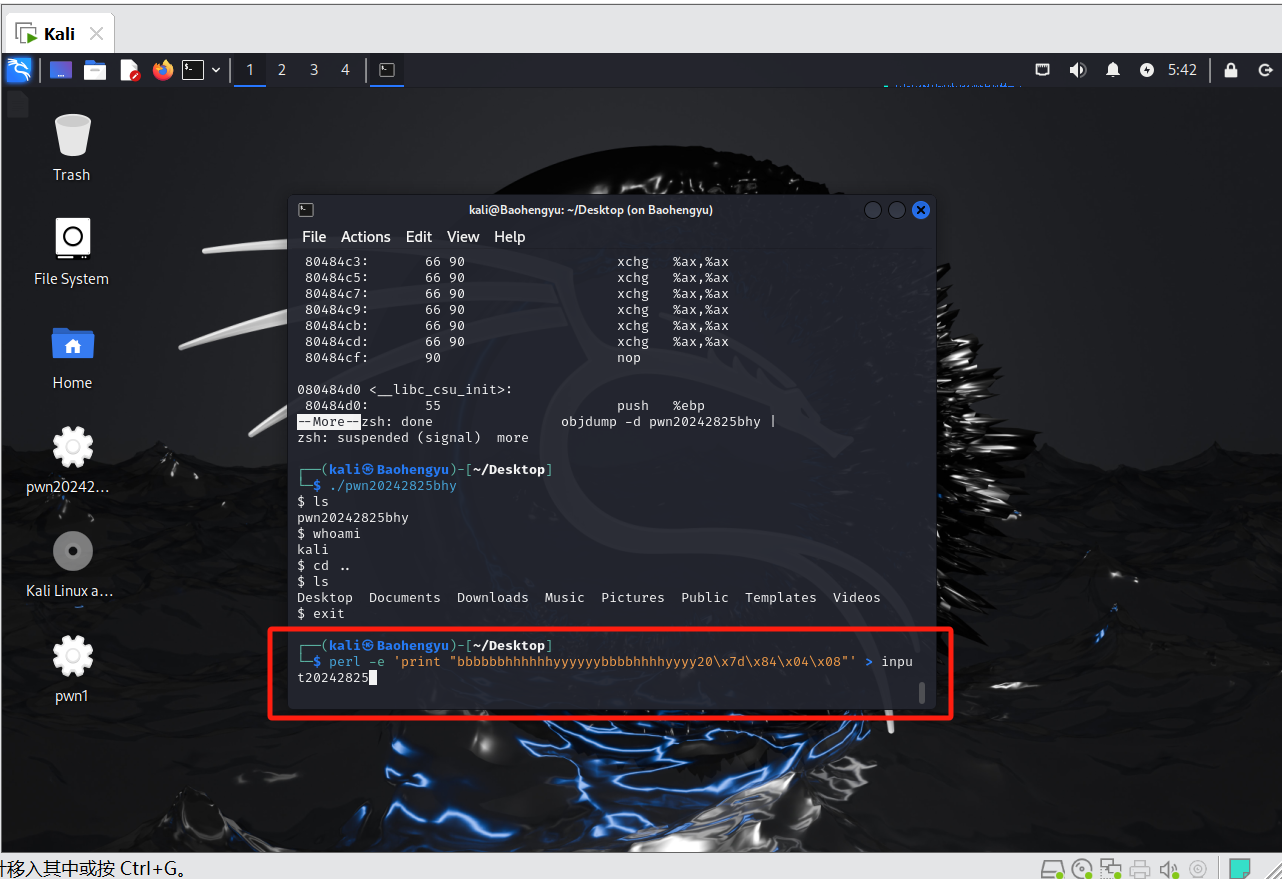This screenshot has width=1282, height=879.
Task: Open the notifications bell icon
Action: (x=1113, y=70)
